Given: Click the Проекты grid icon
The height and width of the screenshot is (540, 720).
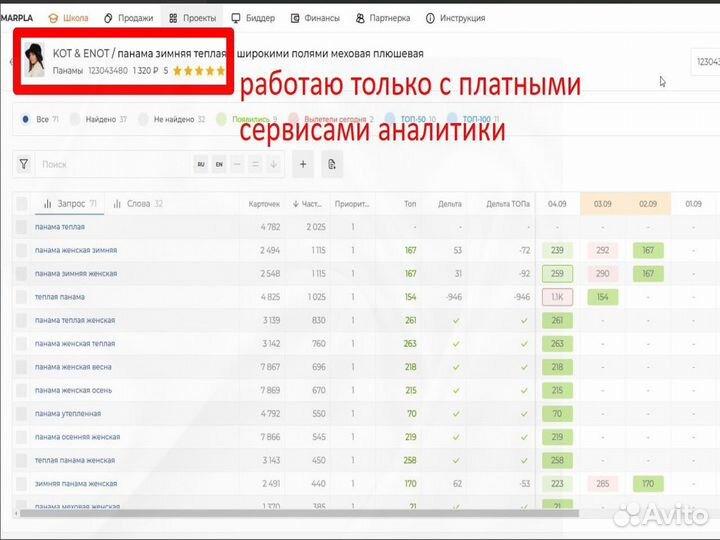Looking at the screenshot, I should tap(173, 18).
